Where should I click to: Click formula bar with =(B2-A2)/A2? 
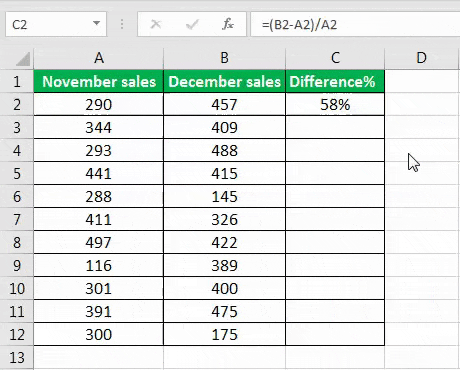pos(355,24)
